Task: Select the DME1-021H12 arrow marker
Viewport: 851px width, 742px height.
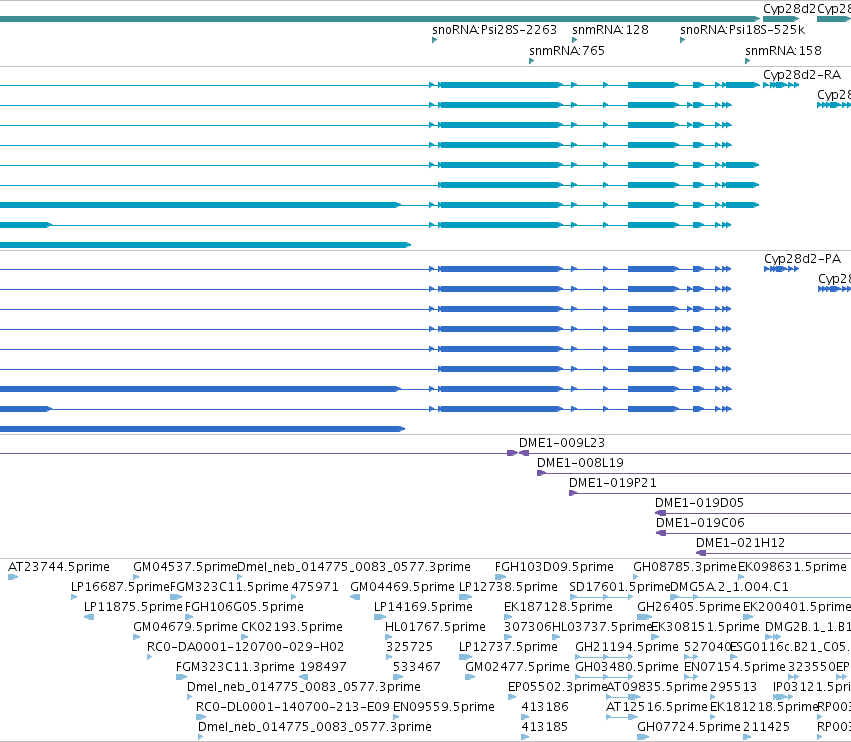Action: click(701, 553)
